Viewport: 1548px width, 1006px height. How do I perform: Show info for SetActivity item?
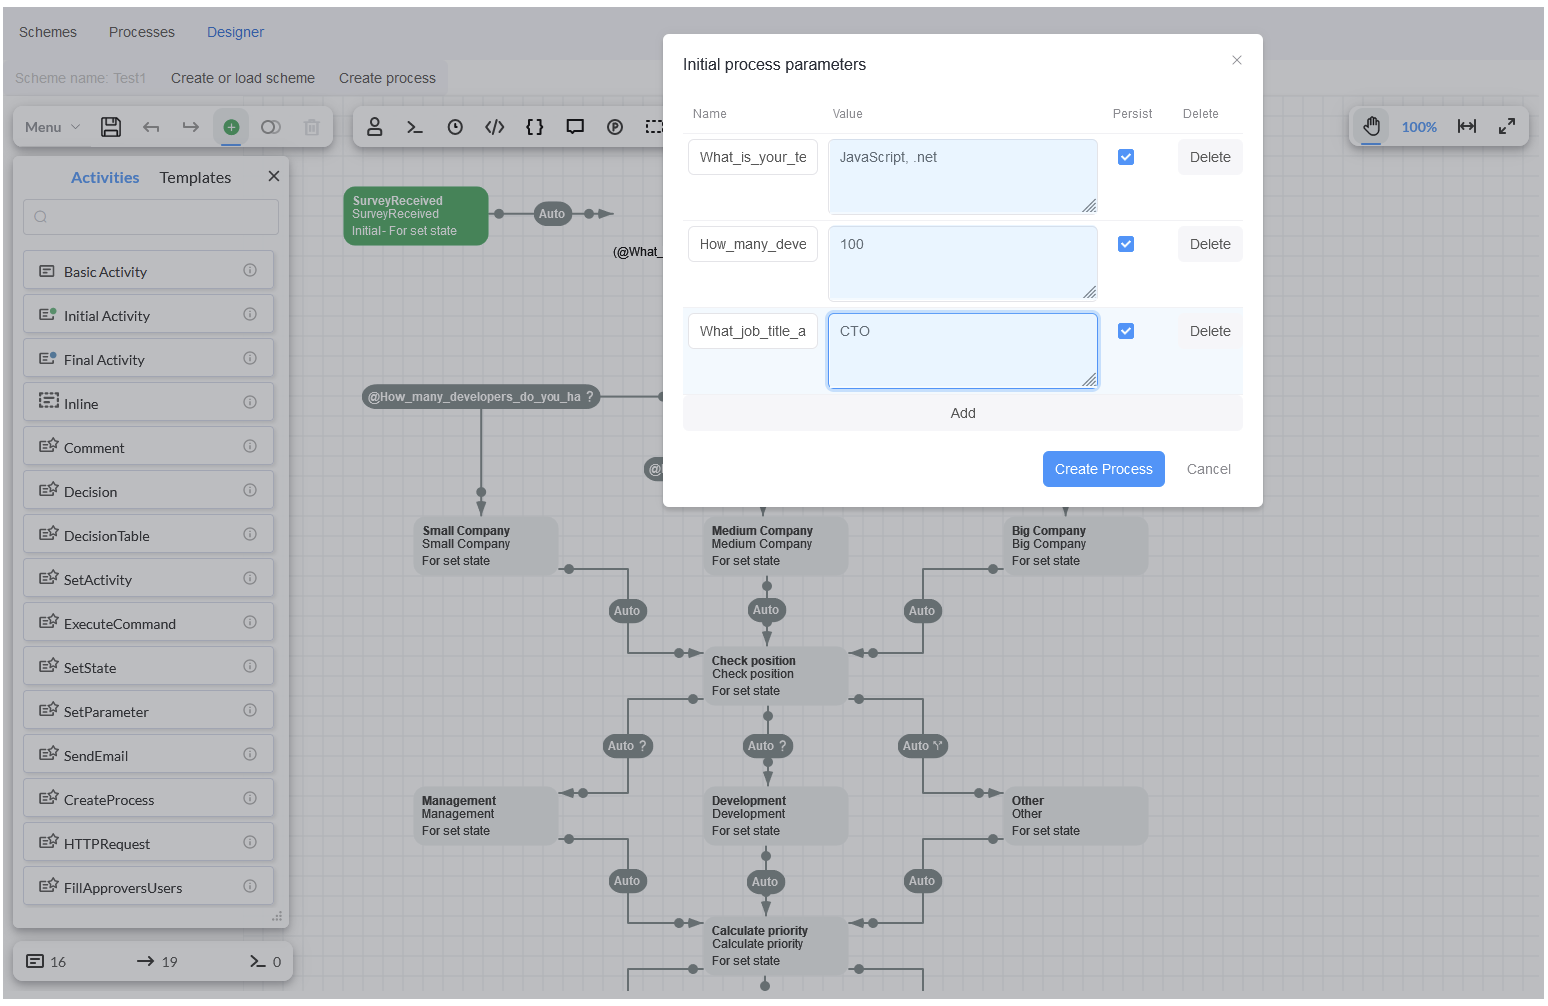(x=250, y=578)
